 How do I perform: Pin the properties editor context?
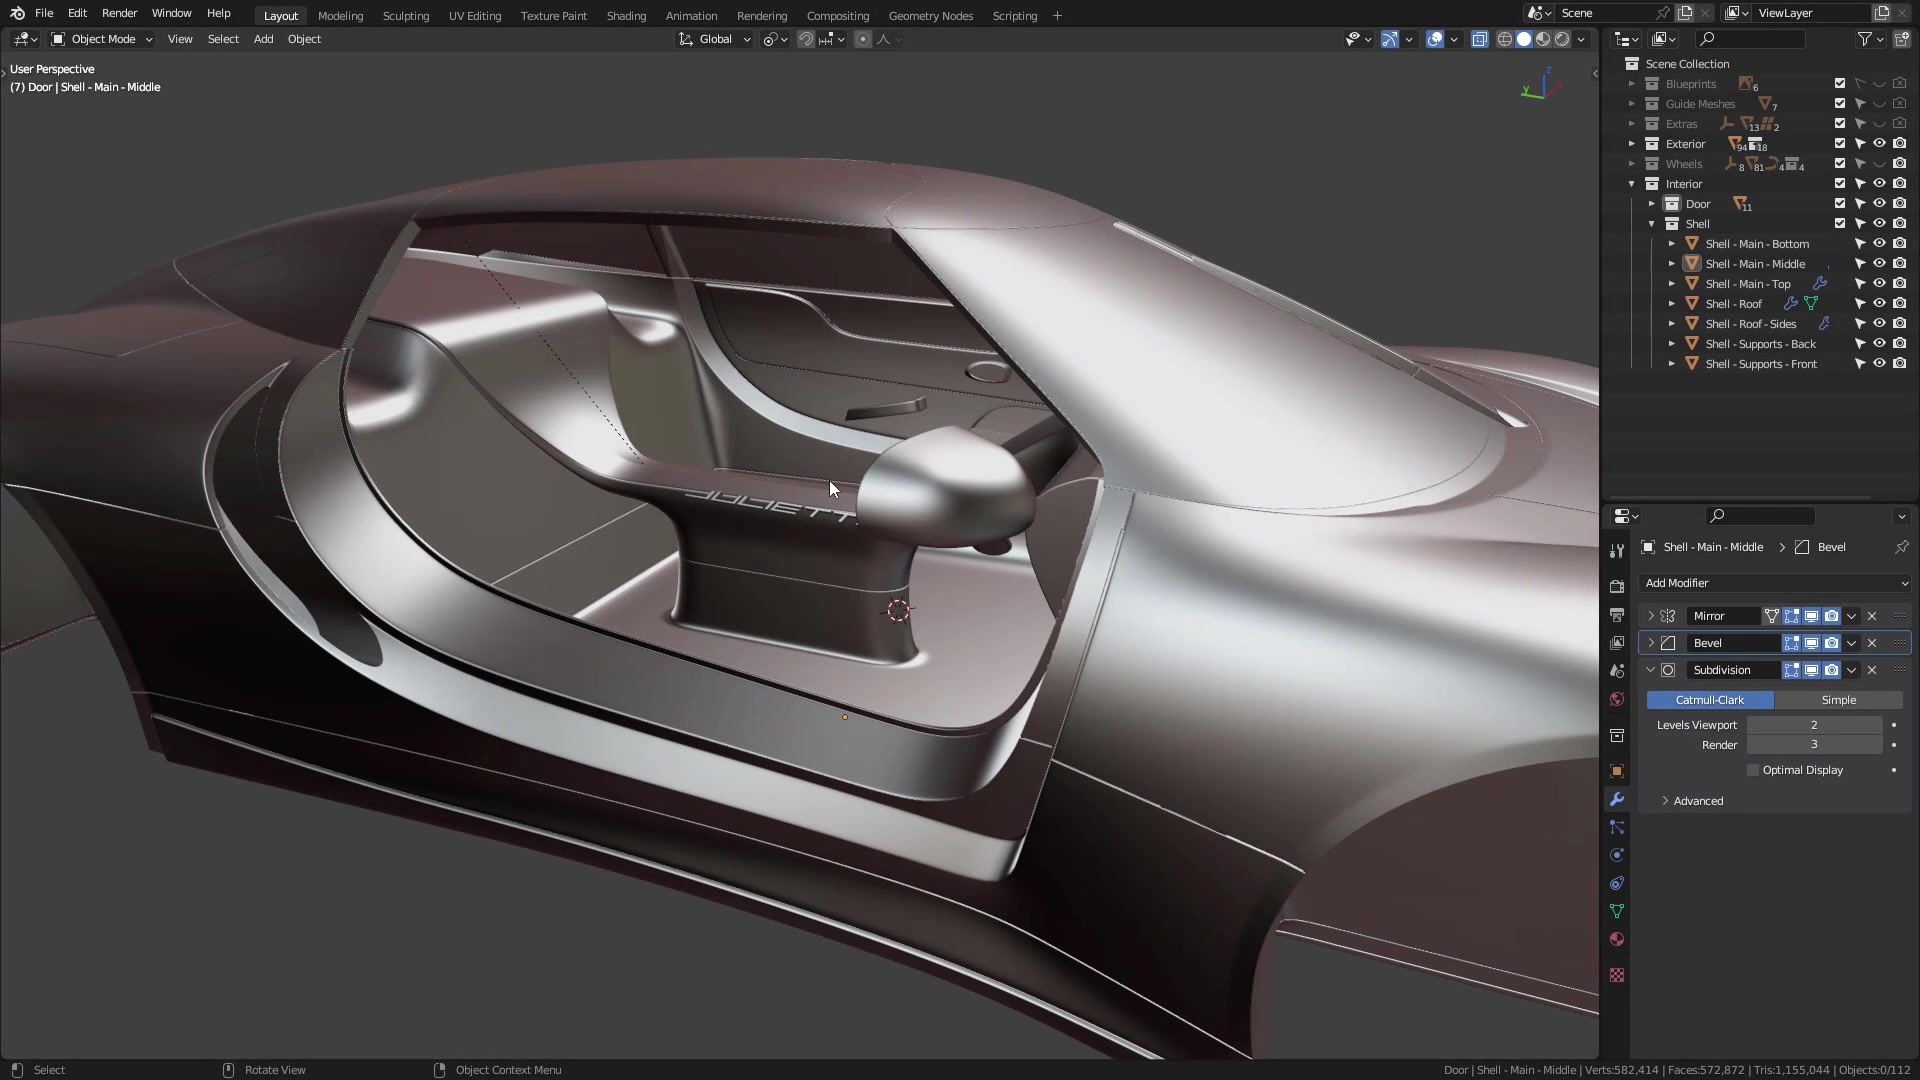1901,547
